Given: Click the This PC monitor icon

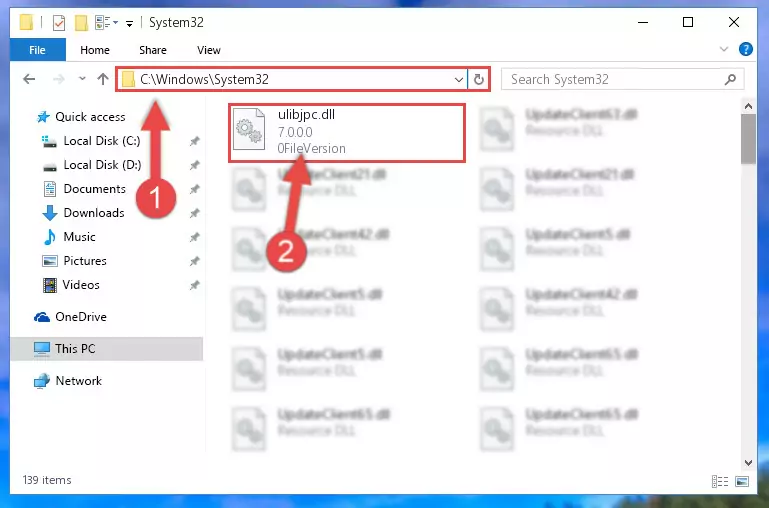Looking at the screenshot, I should [42, 349].
